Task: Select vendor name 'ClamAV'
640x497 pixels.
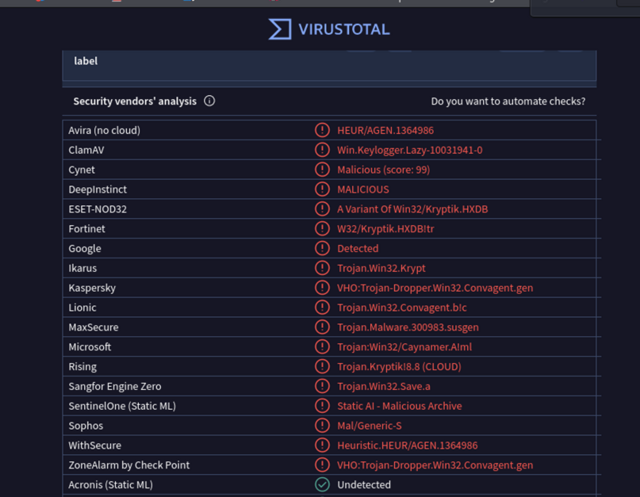Action: click(86, 150)
